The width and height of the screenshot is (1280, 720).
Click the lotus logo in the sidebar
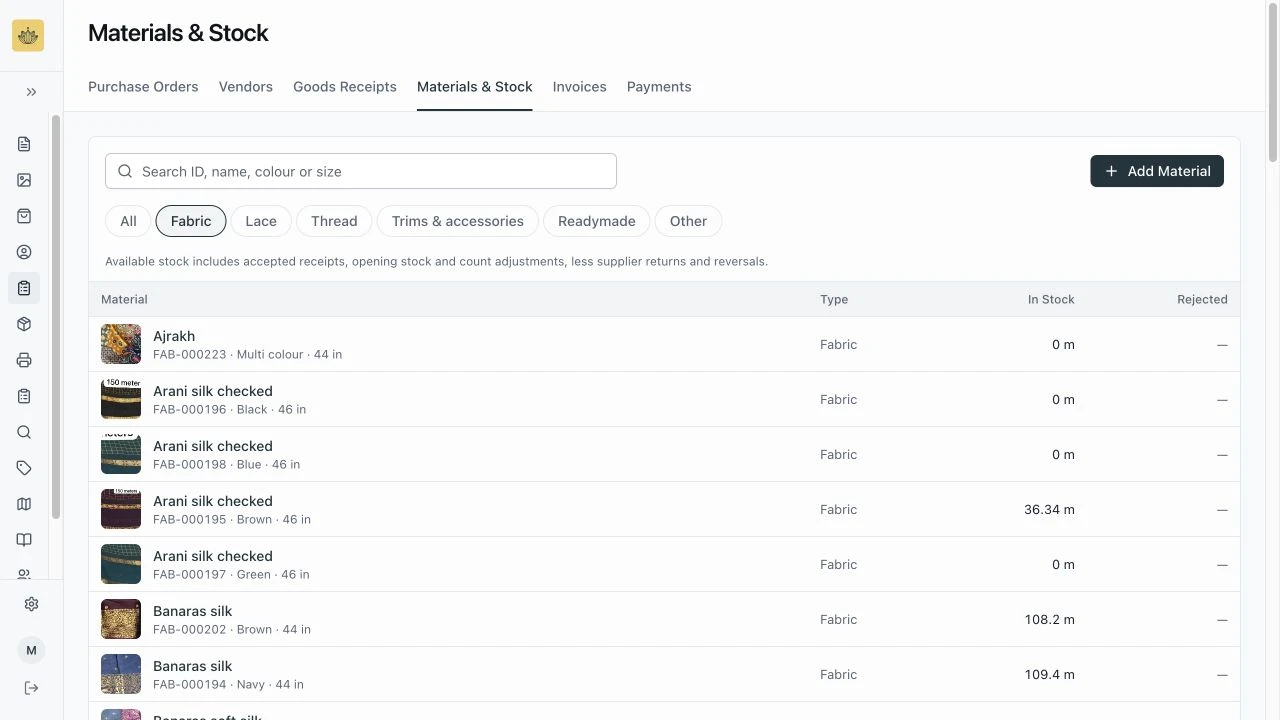[28, 36]
